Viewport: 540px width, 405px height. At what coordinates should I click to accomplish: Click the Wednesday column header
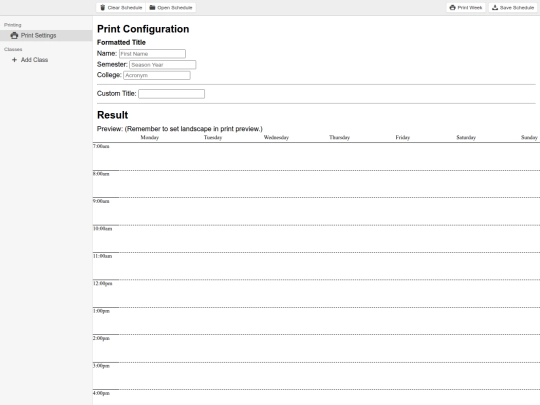click(276, 137)
